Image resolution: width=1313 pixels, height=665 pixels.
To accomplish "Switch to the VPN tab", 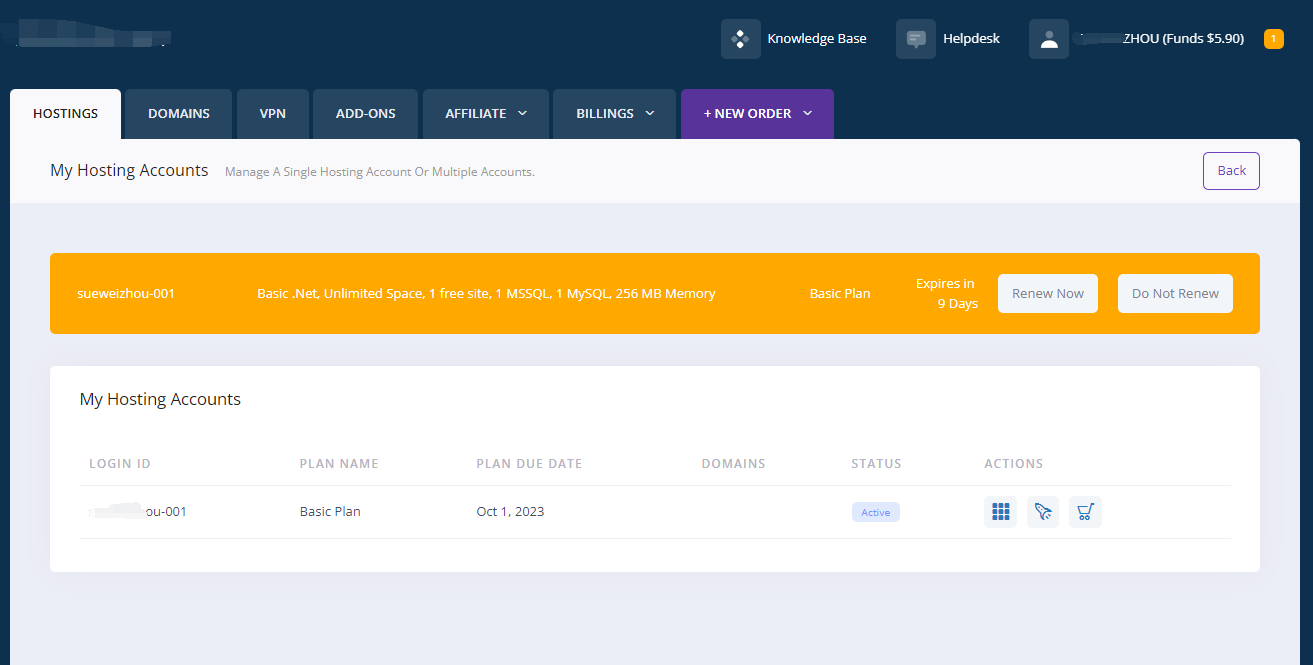I will tap(272, 114).
